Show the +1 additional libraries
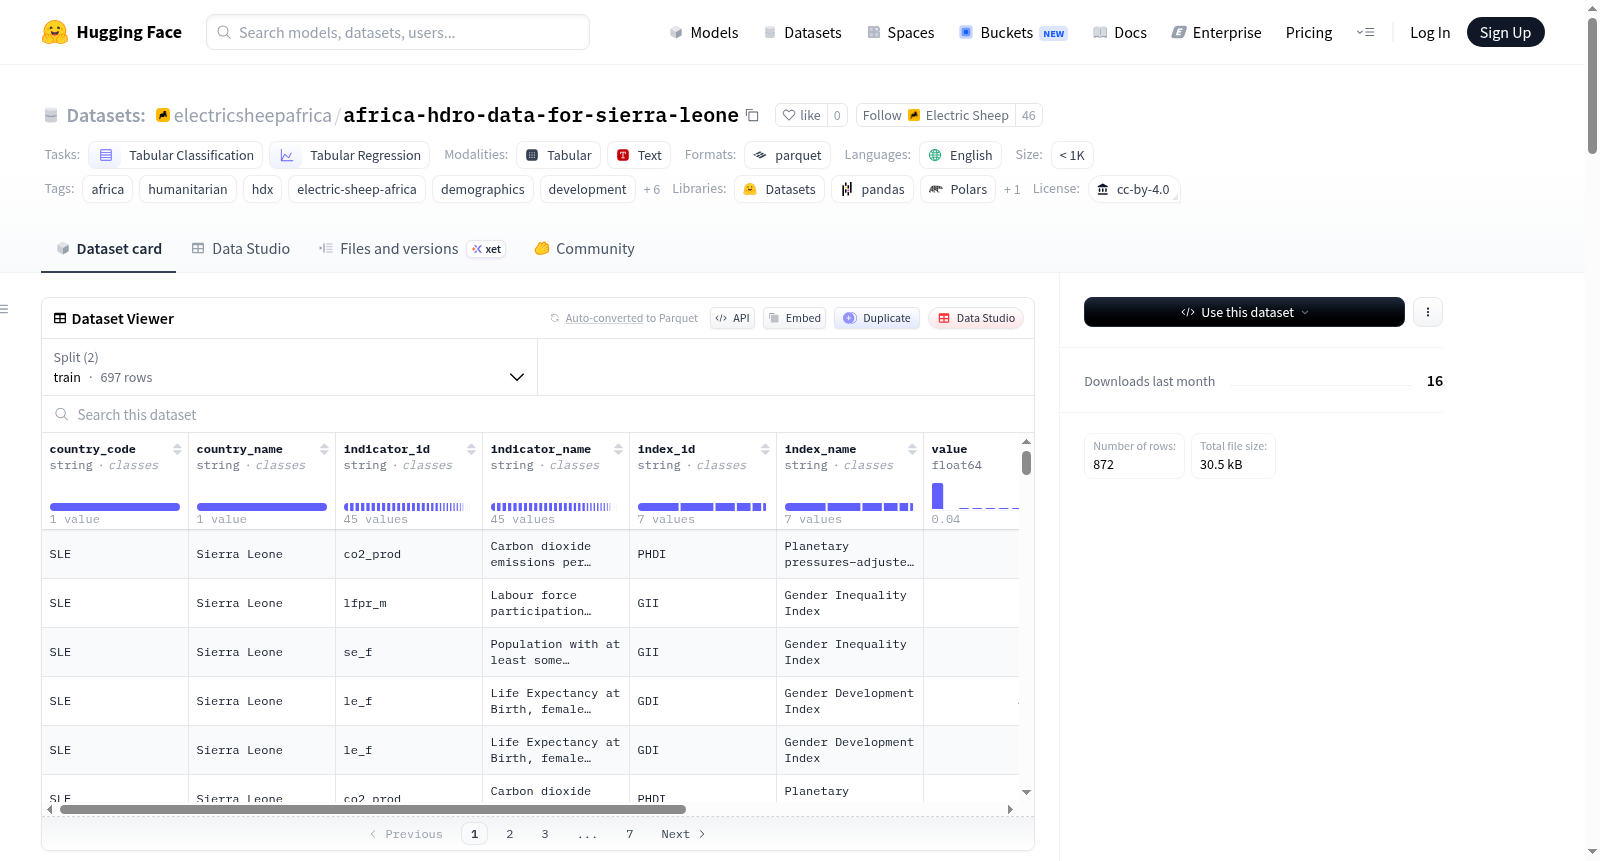1600x861 pixels. [x=1012, y=189]
